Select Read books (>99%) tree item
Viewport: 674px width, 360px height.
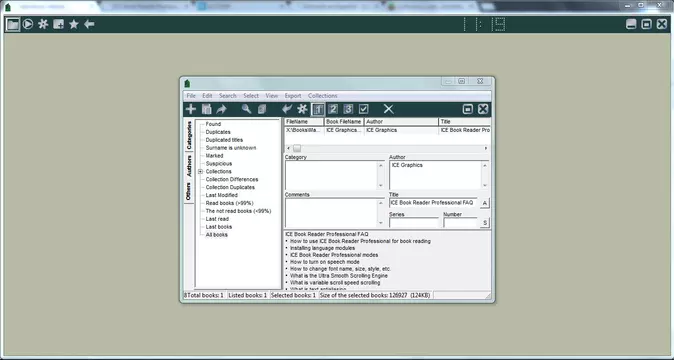click(x=230, y=203)
